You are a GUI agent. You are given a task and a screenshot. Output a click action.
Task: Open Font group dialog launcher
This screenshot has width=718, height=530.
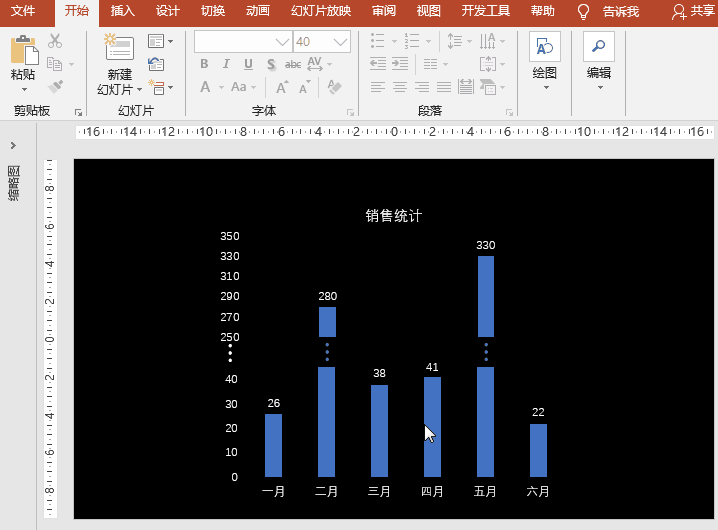[350, 112]
